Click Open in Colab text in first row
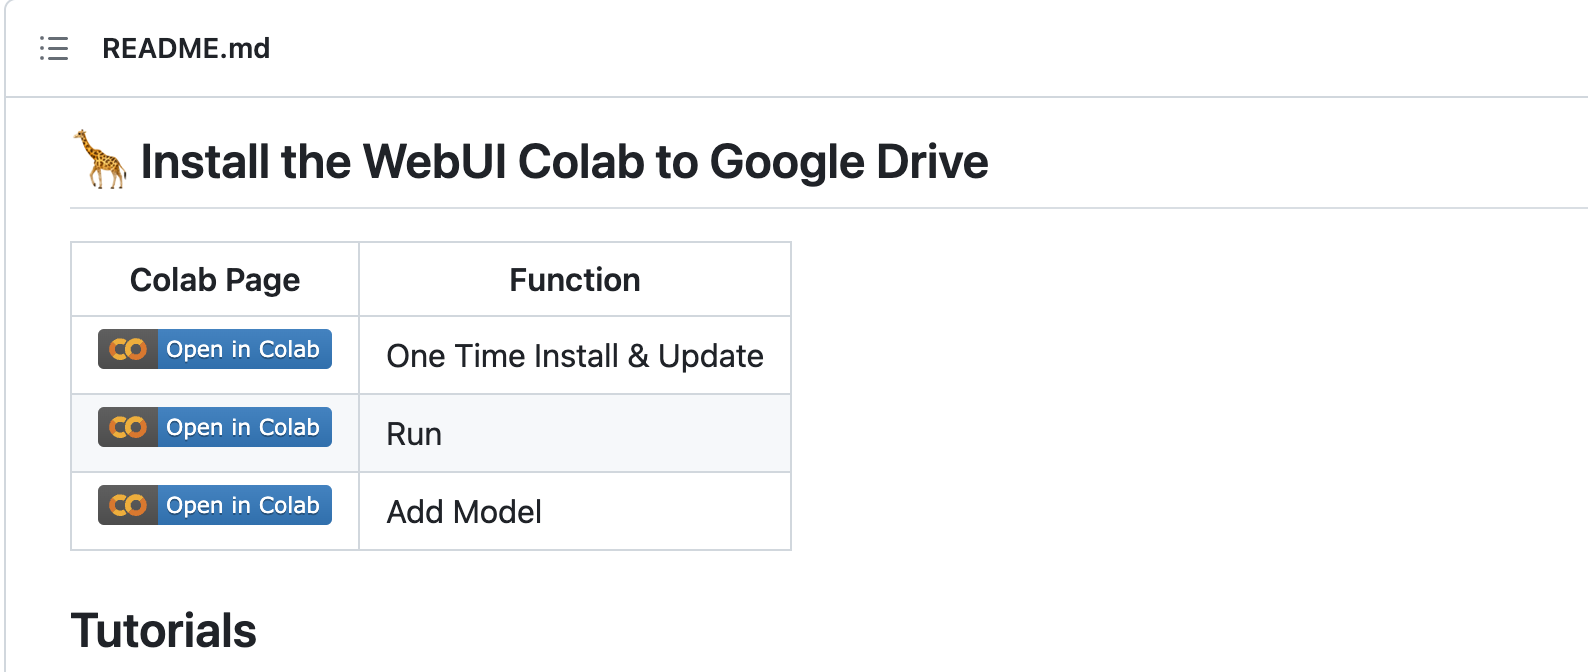 [x=243, y=349]
